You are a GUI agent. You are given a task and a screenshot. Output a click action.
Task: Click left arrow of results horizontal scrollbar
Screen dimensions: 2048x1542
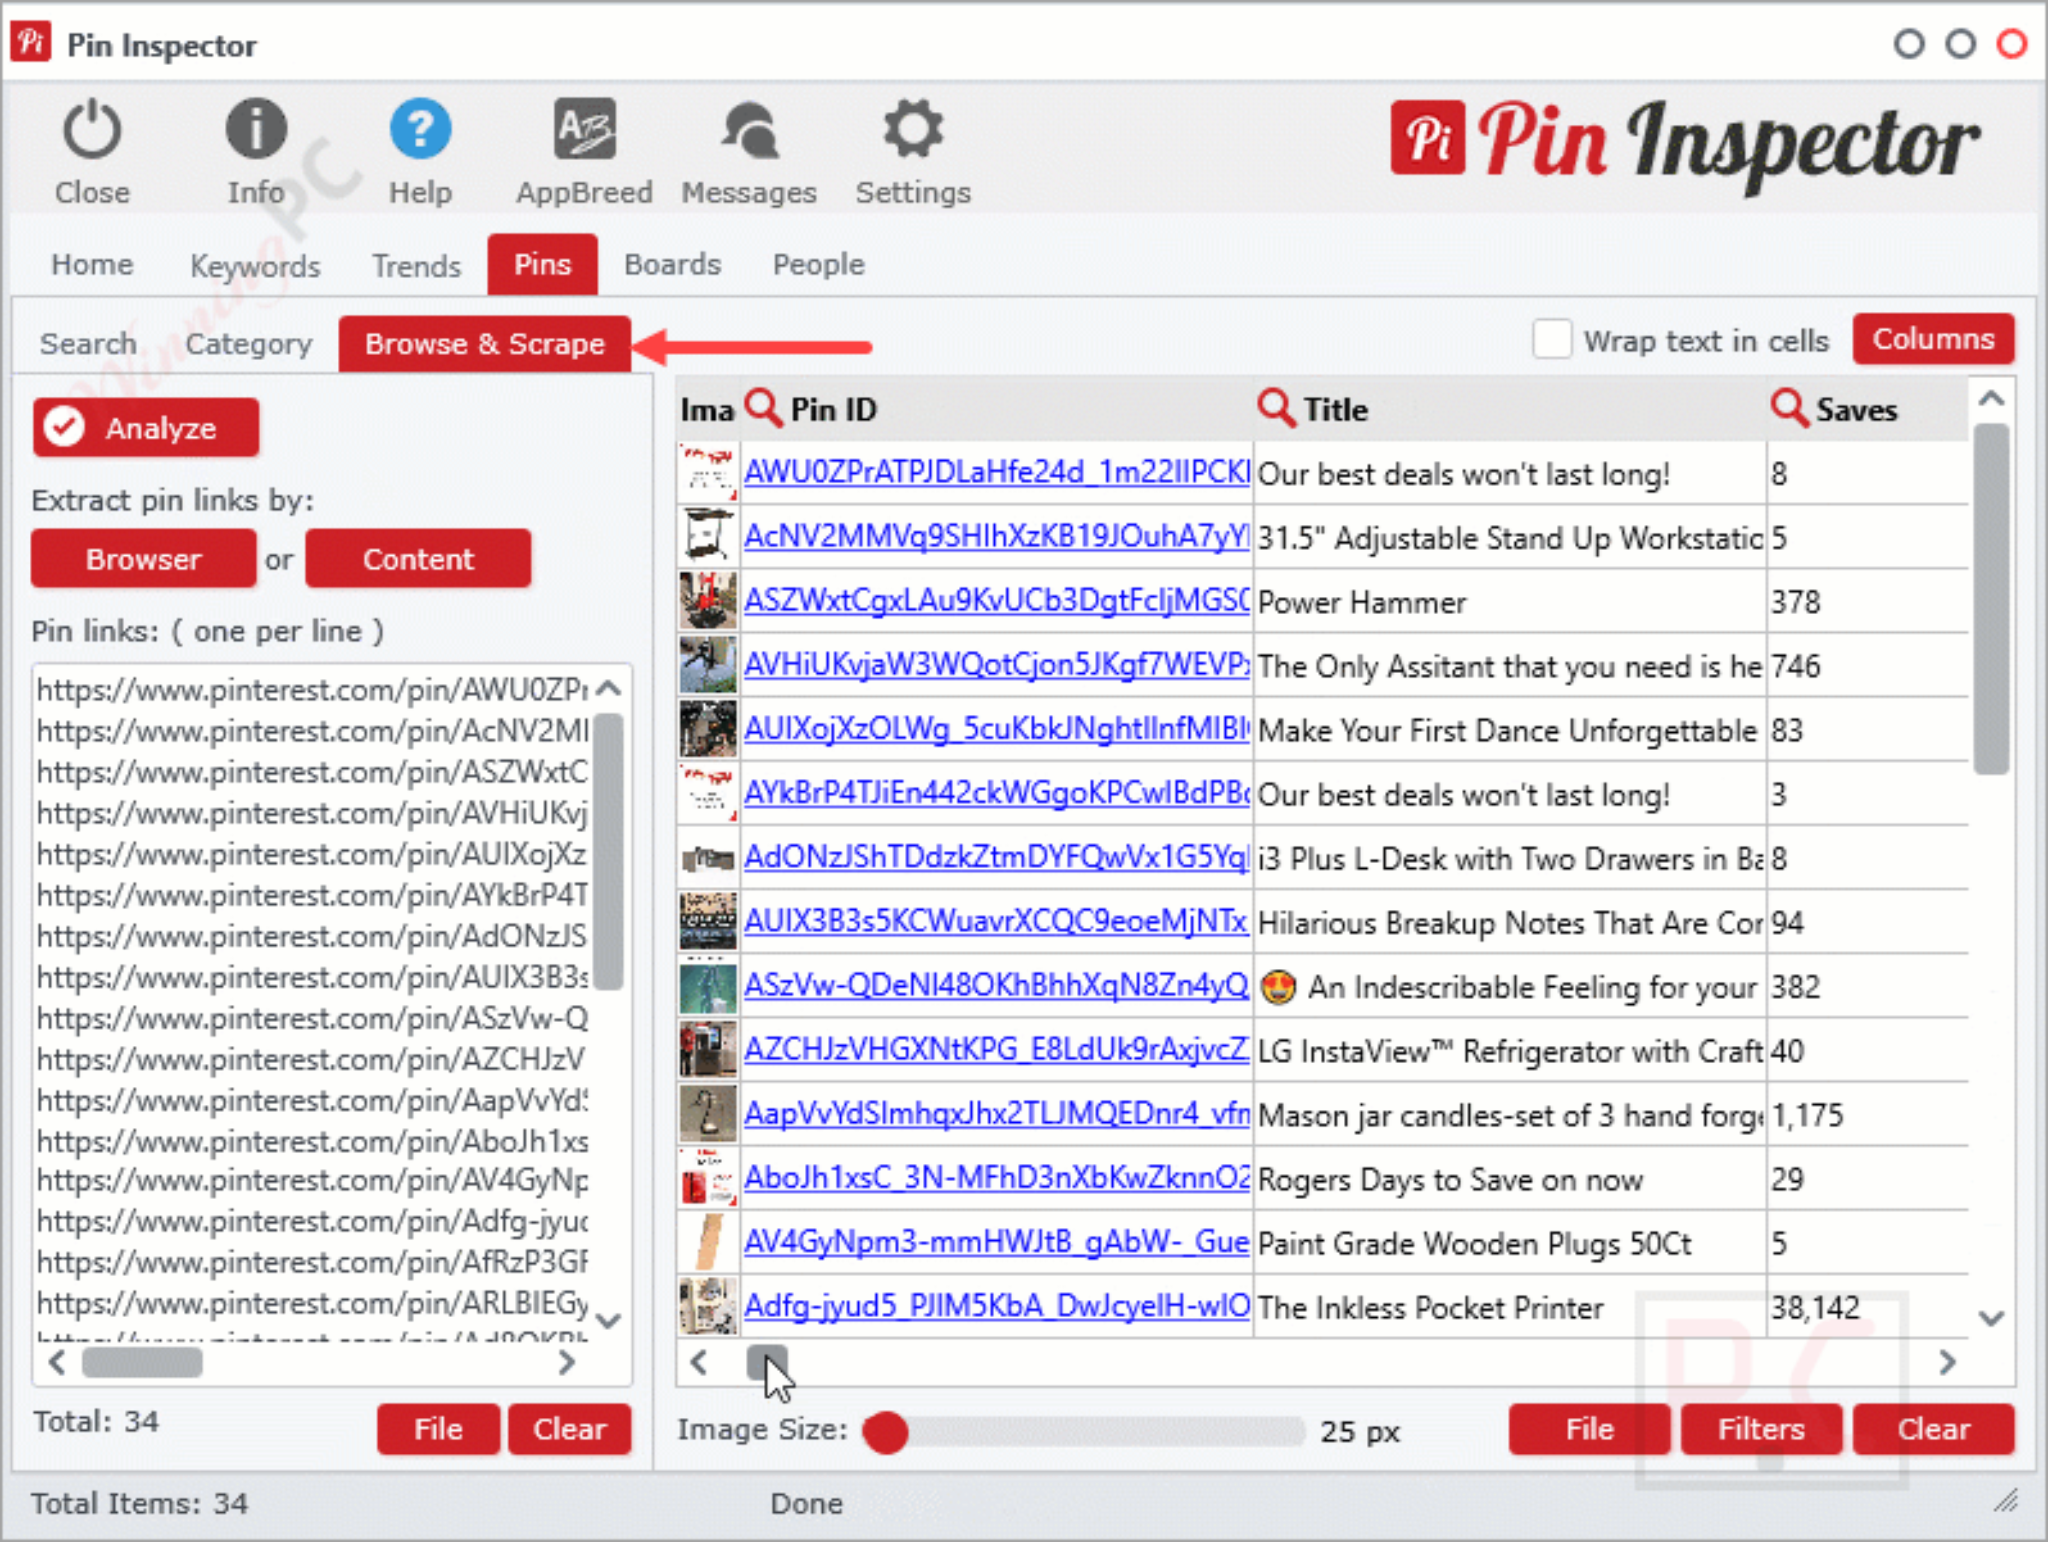(x=700, y=1362)
